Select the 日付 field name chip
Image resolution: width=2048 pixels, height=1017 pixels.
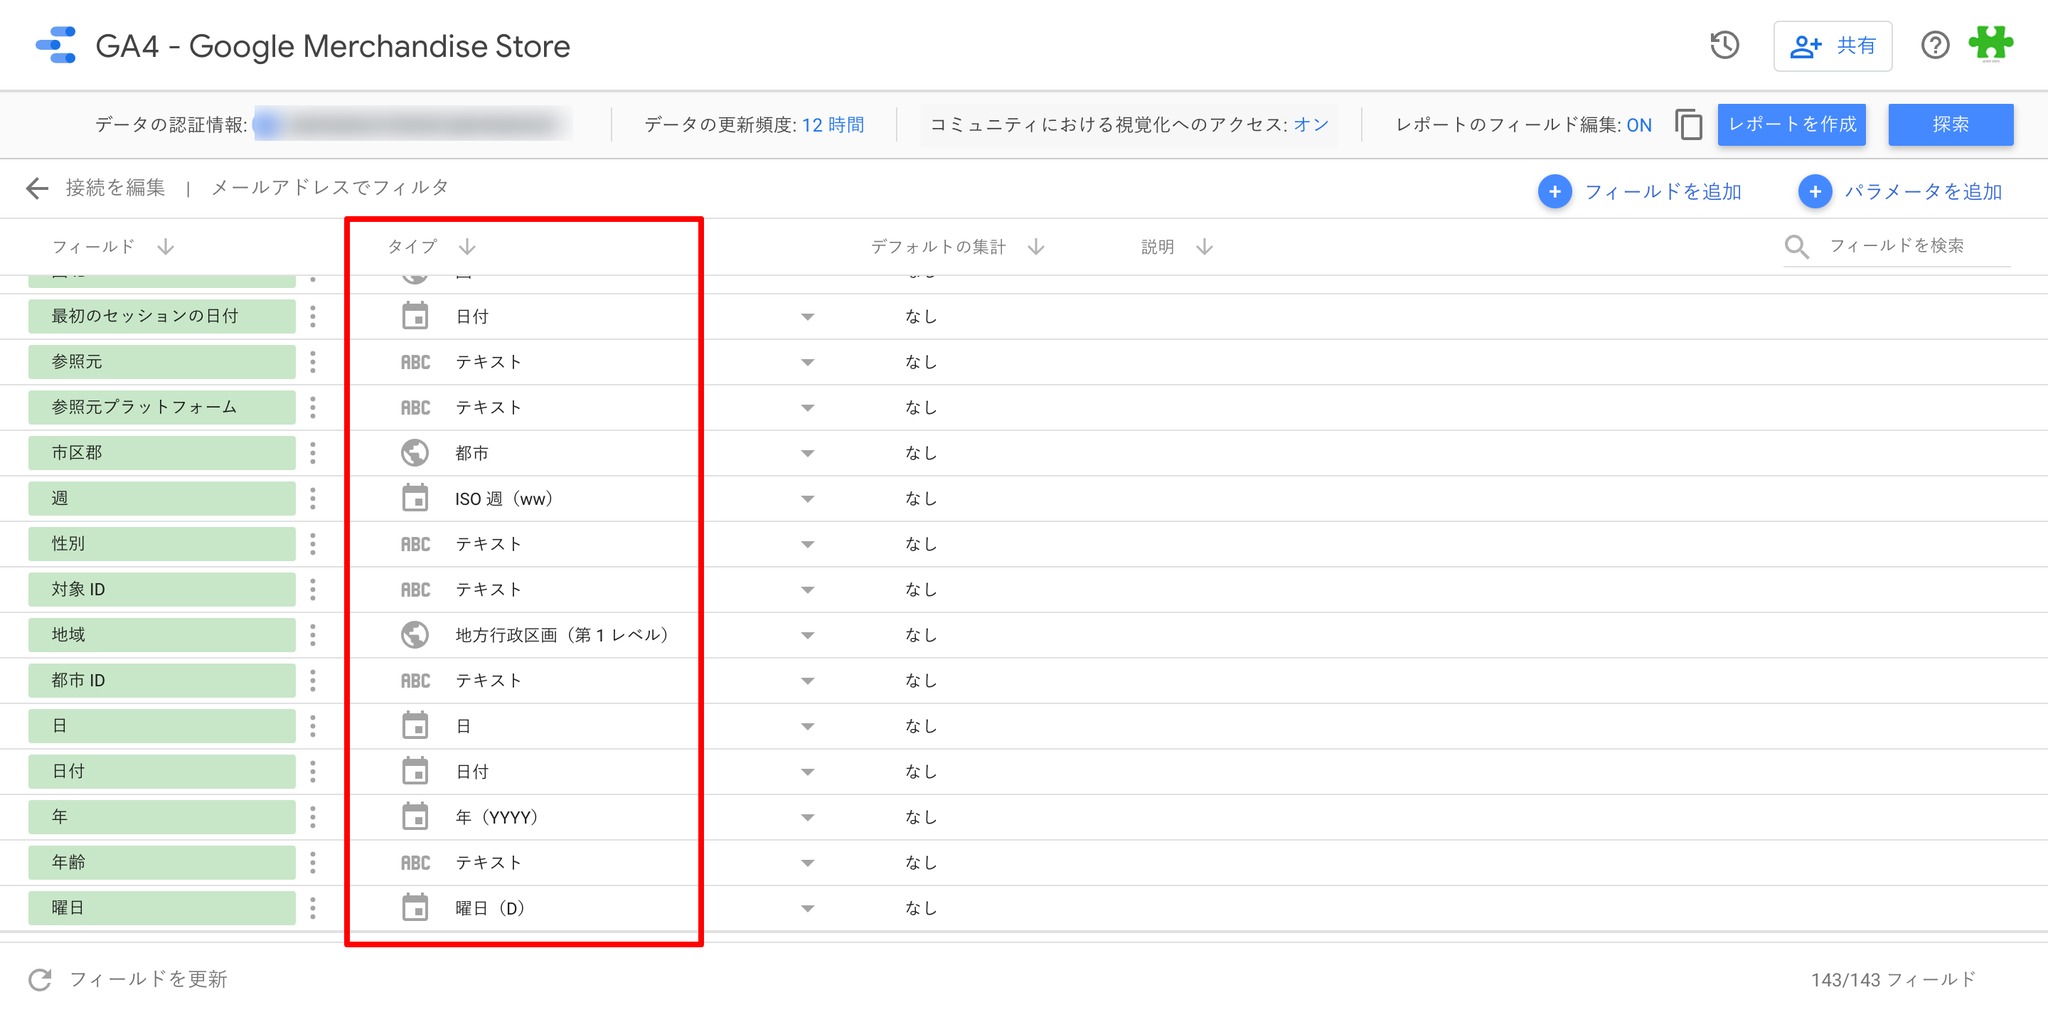[162, 771]
